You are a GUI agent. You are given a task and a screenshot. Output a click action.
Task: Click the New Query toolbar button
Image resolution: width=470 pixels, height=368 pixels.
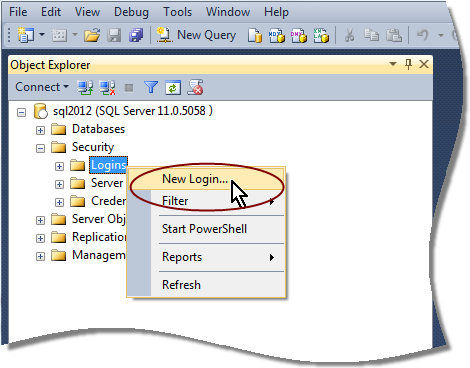(196, 35)
